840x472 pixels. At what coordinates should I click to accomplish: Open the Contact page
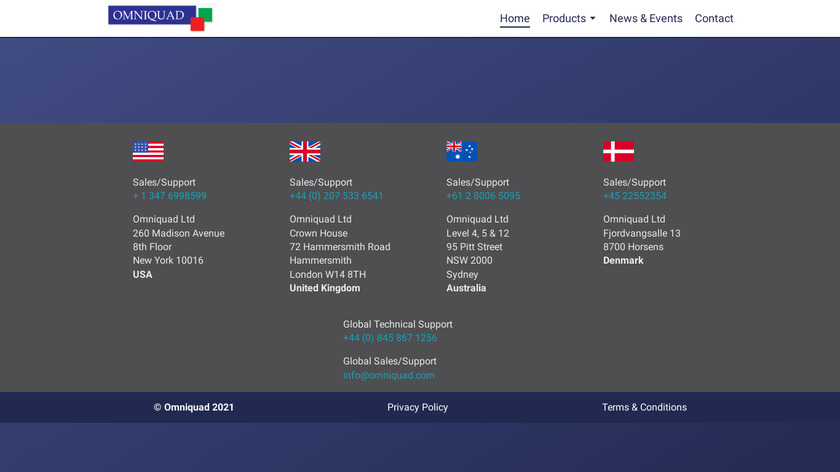tap(714, 18)
